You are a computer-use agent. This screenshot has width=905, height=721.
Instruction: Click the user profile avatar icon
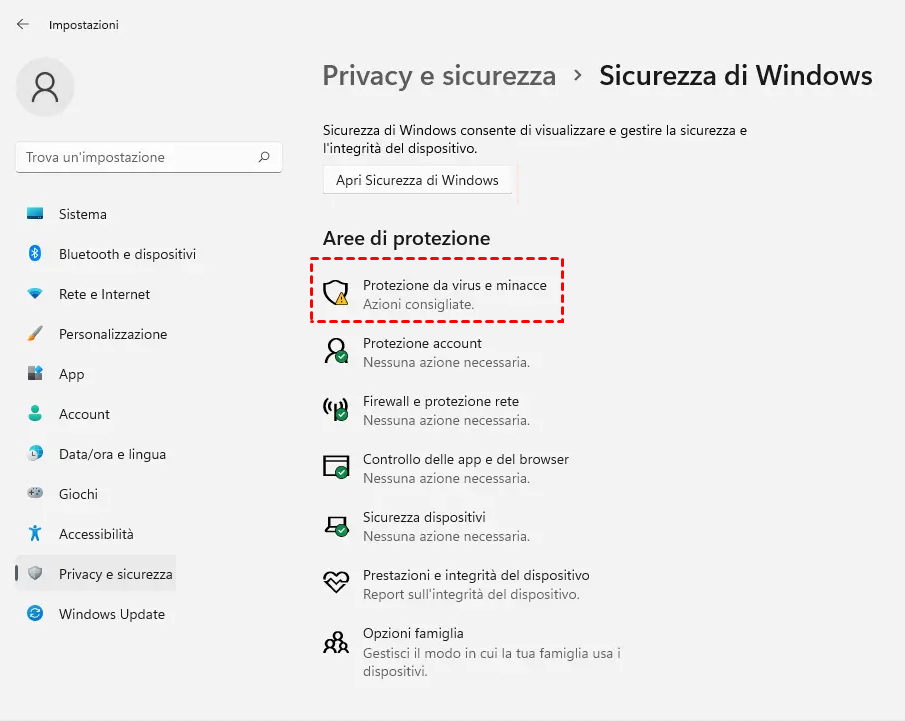tap(45, 87)
